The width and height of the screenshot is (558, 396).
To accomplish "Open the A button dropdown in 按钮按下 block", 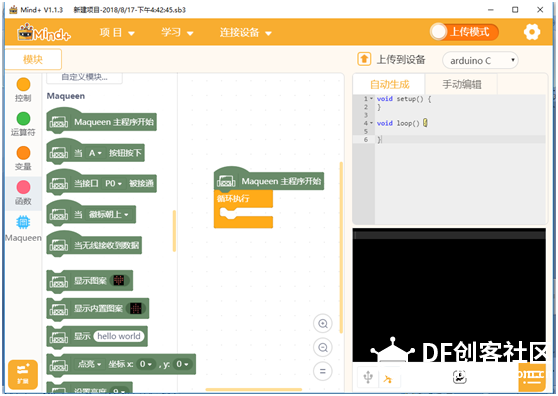I will pyautogui.click(x=95, y=153).
